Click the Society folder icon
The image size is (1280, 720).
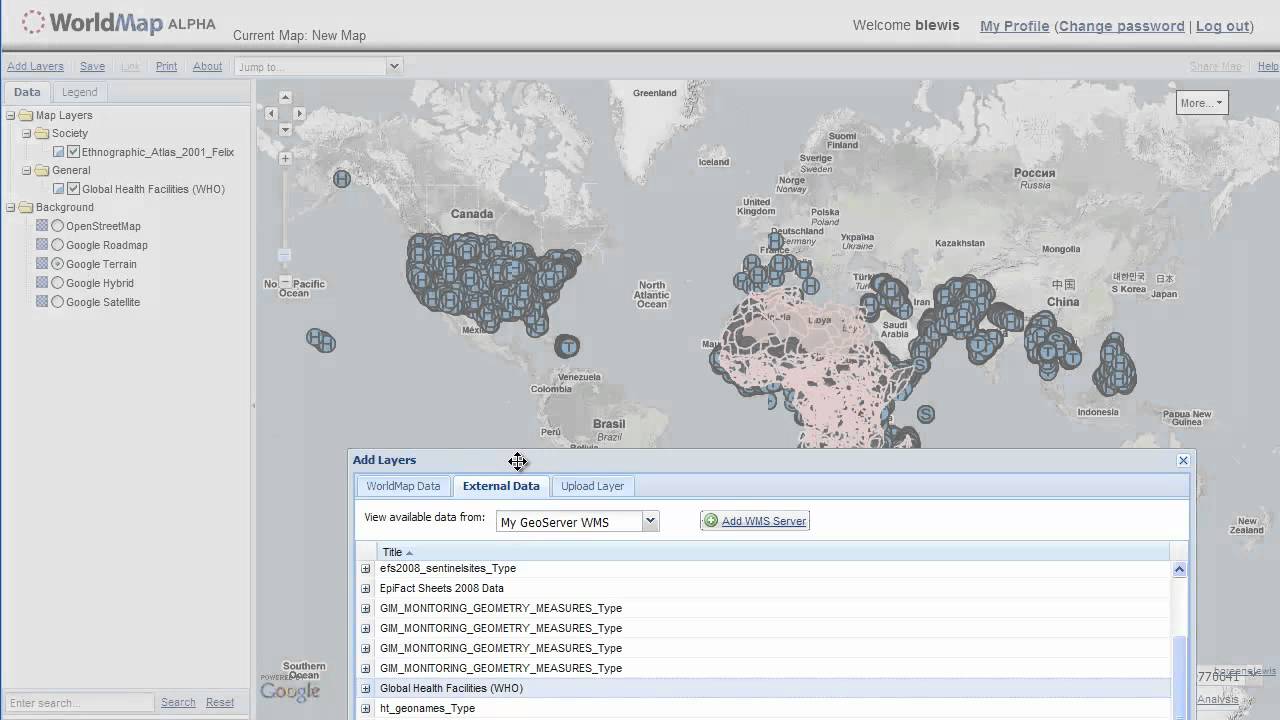42,133
